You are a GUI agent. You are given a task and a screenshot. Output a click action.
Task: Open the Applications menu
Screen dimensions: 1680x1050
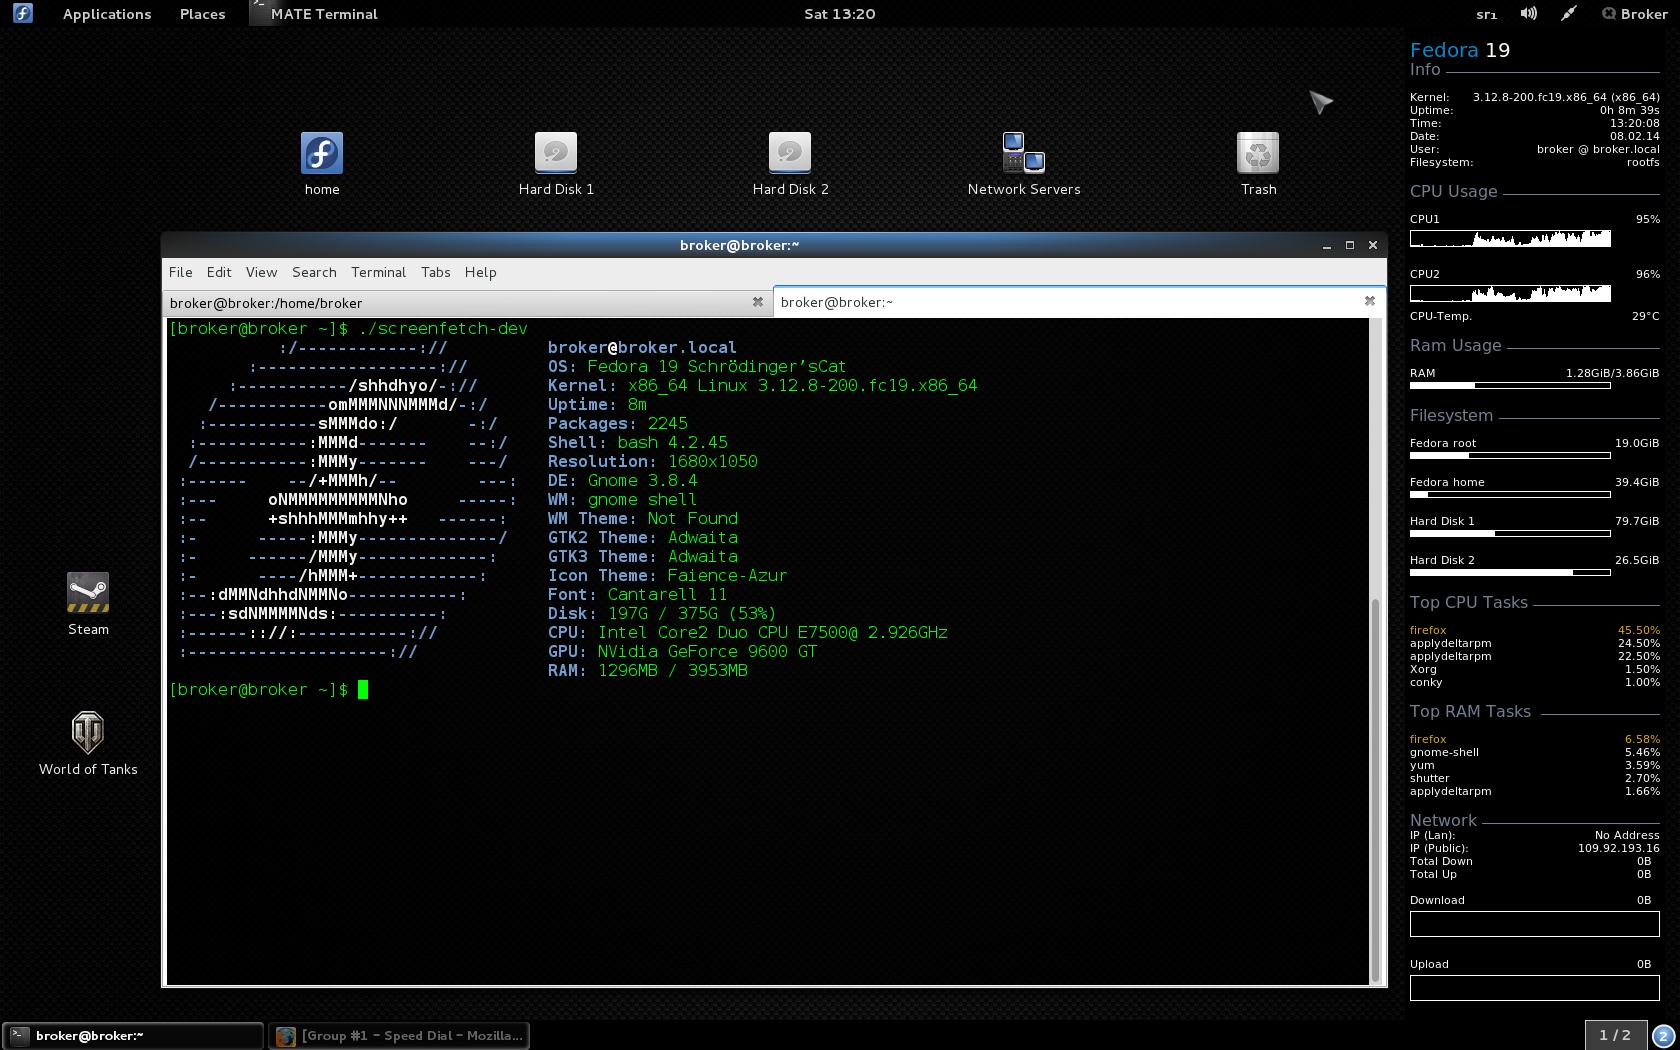(107, 14)
